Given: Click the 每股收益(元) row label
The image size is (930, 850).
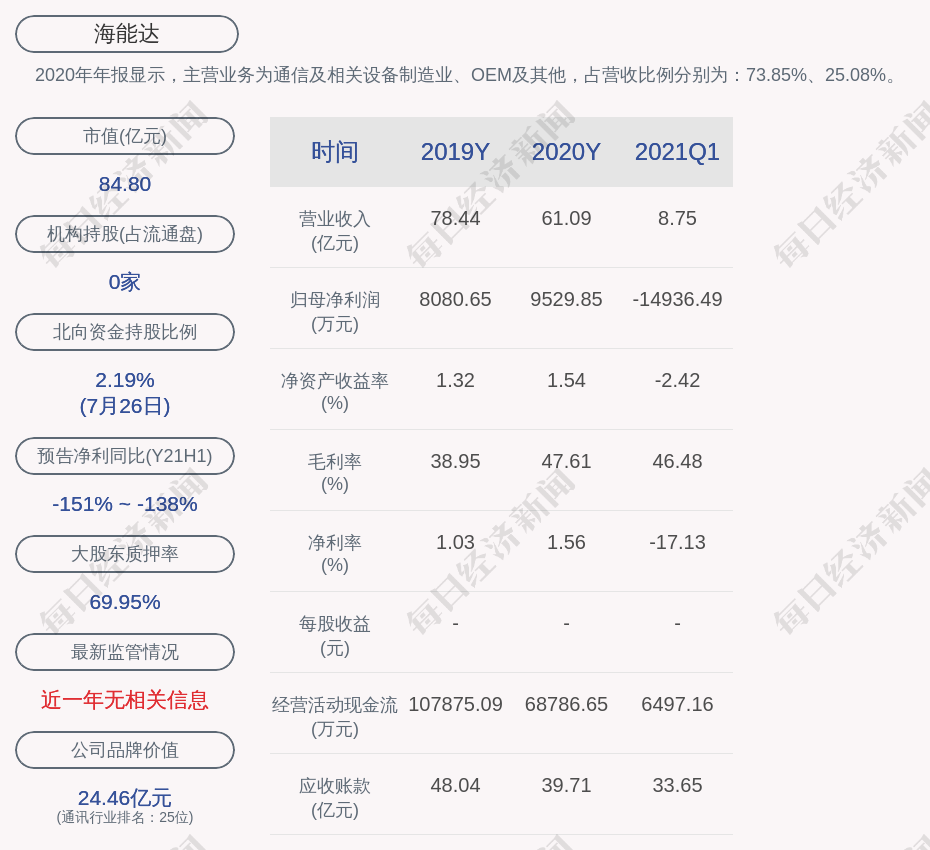Looking at the screenshot, I should click(x=335, y=636).
